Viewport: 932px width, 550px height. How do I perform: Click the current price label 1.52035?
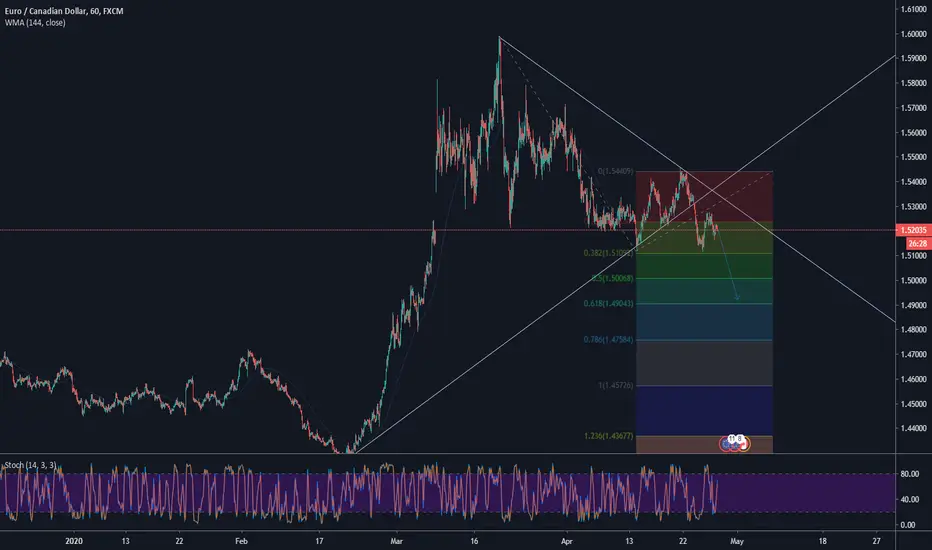click(914, 230)
